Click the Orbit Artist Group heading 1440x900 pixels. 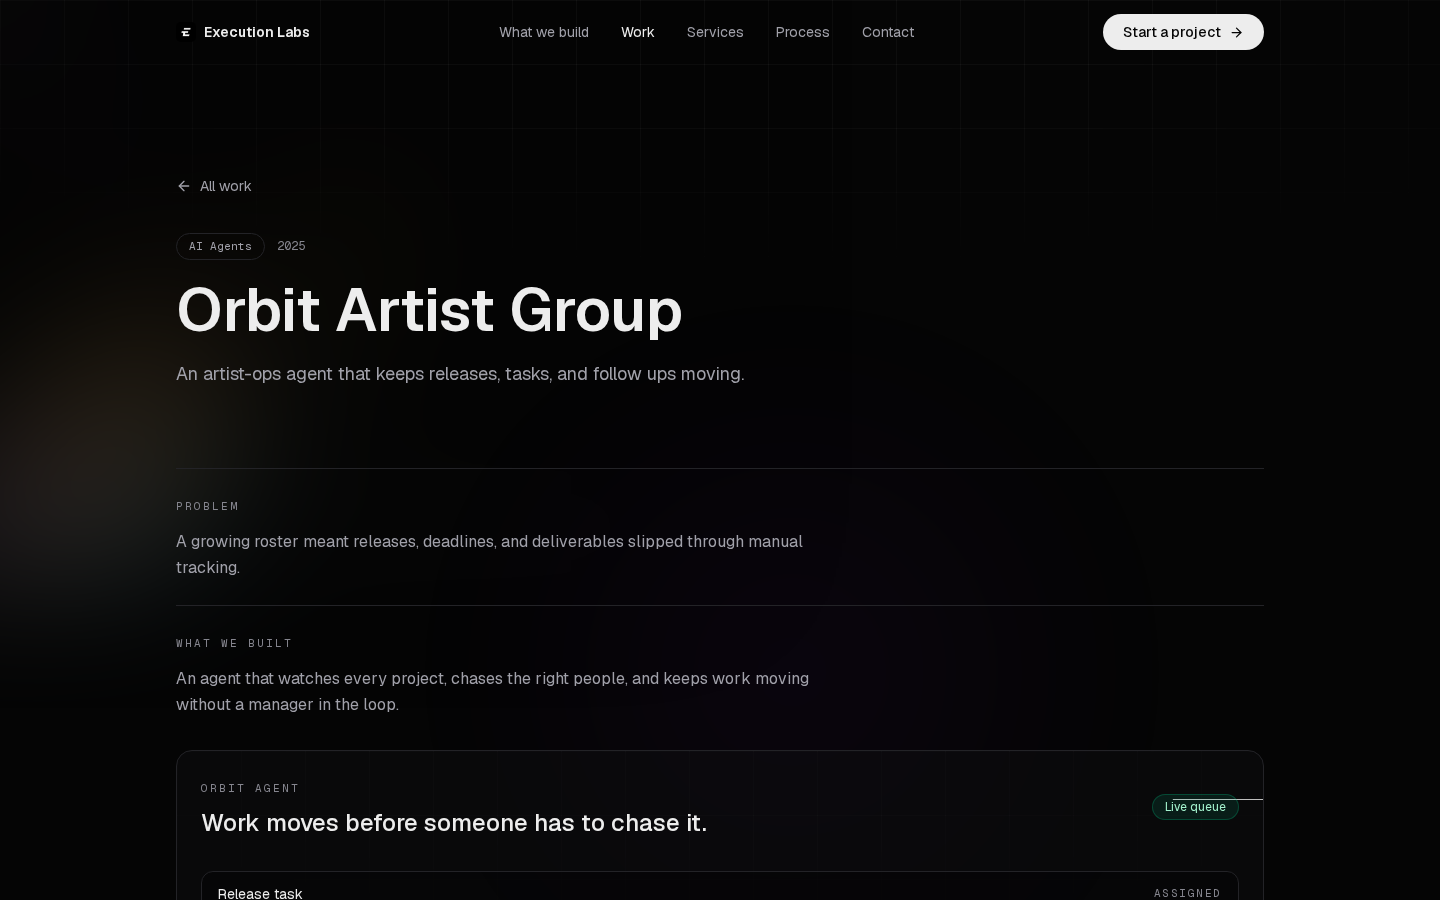point(429,310)
